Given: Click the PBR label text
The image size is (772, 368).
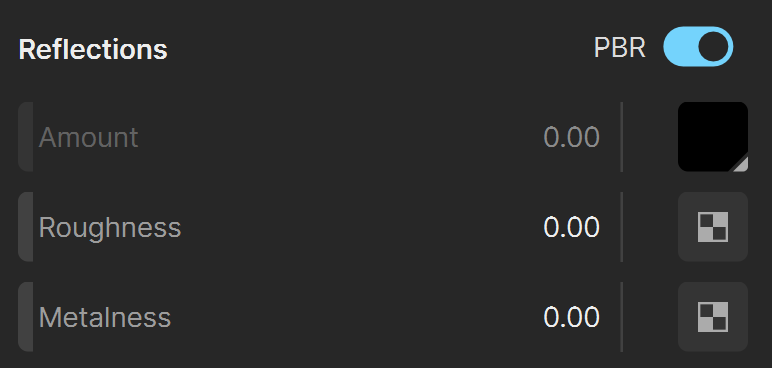Looking at the screenshot, I should point(619,48).
